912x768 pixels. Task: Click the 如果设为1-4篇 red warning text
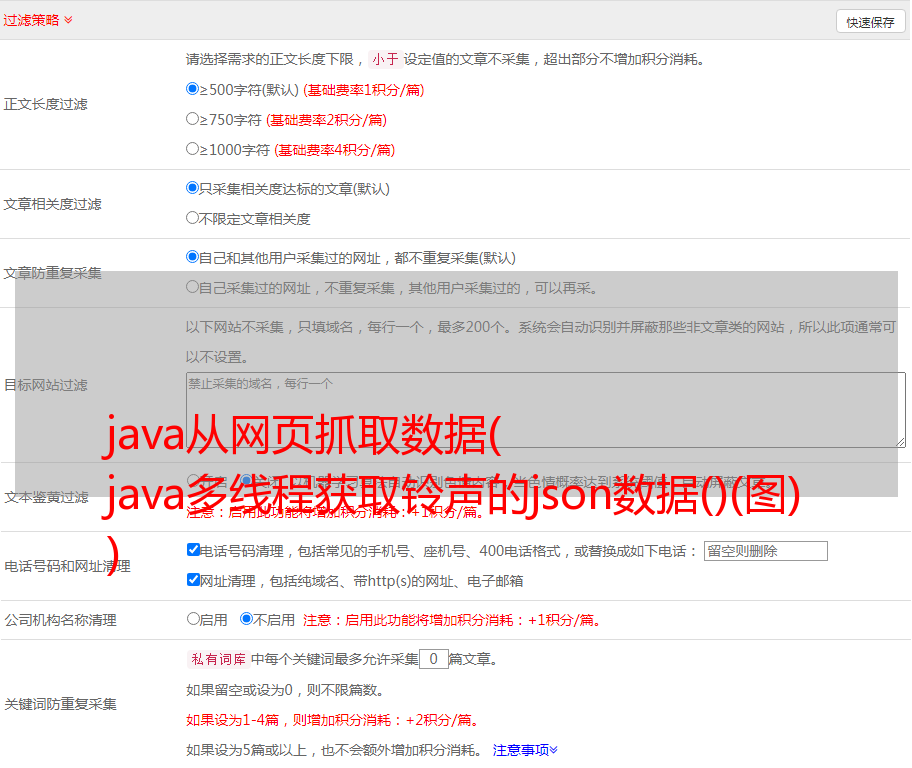(x=333, y=720)
